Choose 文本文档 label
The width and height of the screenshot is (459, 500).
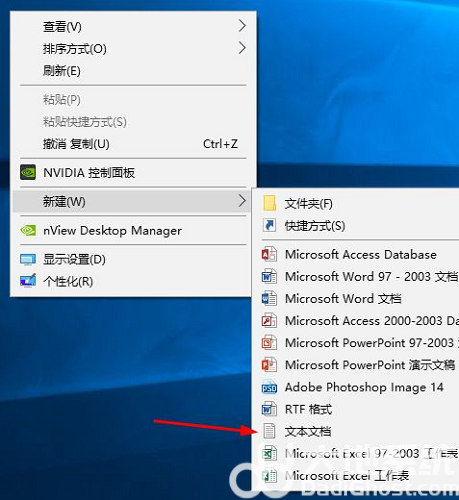tap(308, 431)
